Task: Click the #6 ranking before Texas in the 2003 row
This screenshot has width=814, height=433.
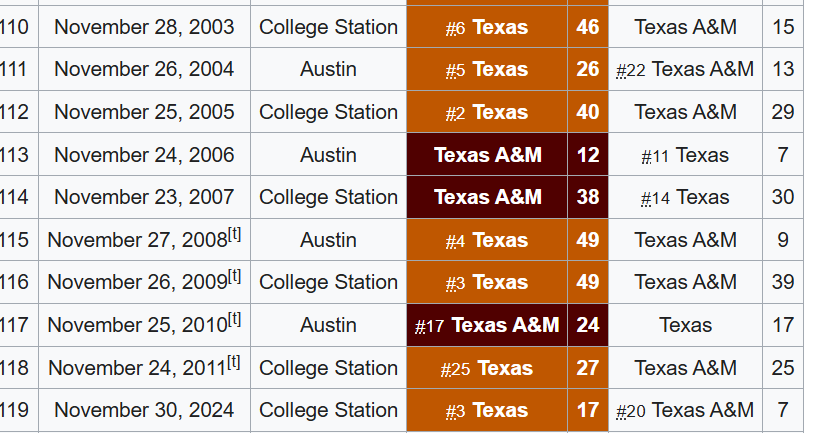Action: 455,28
